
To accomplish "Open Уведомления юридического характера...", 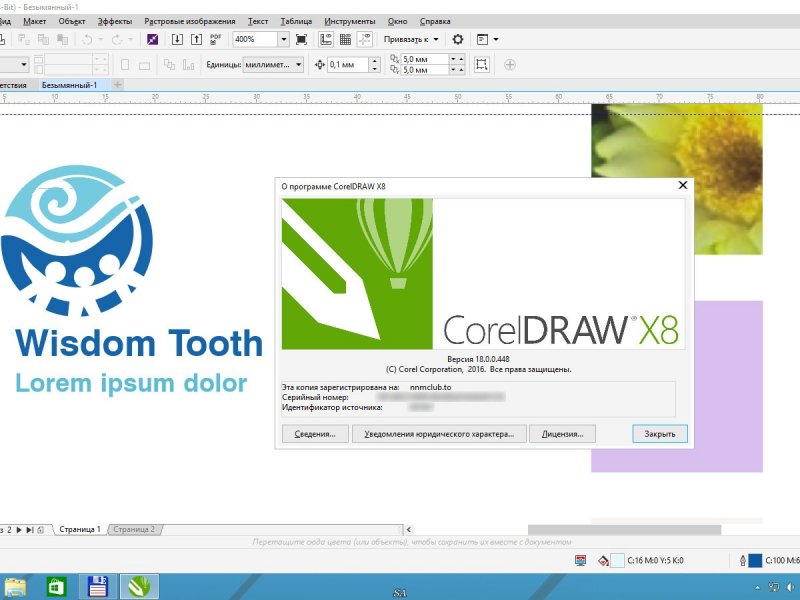I will 439,434.
